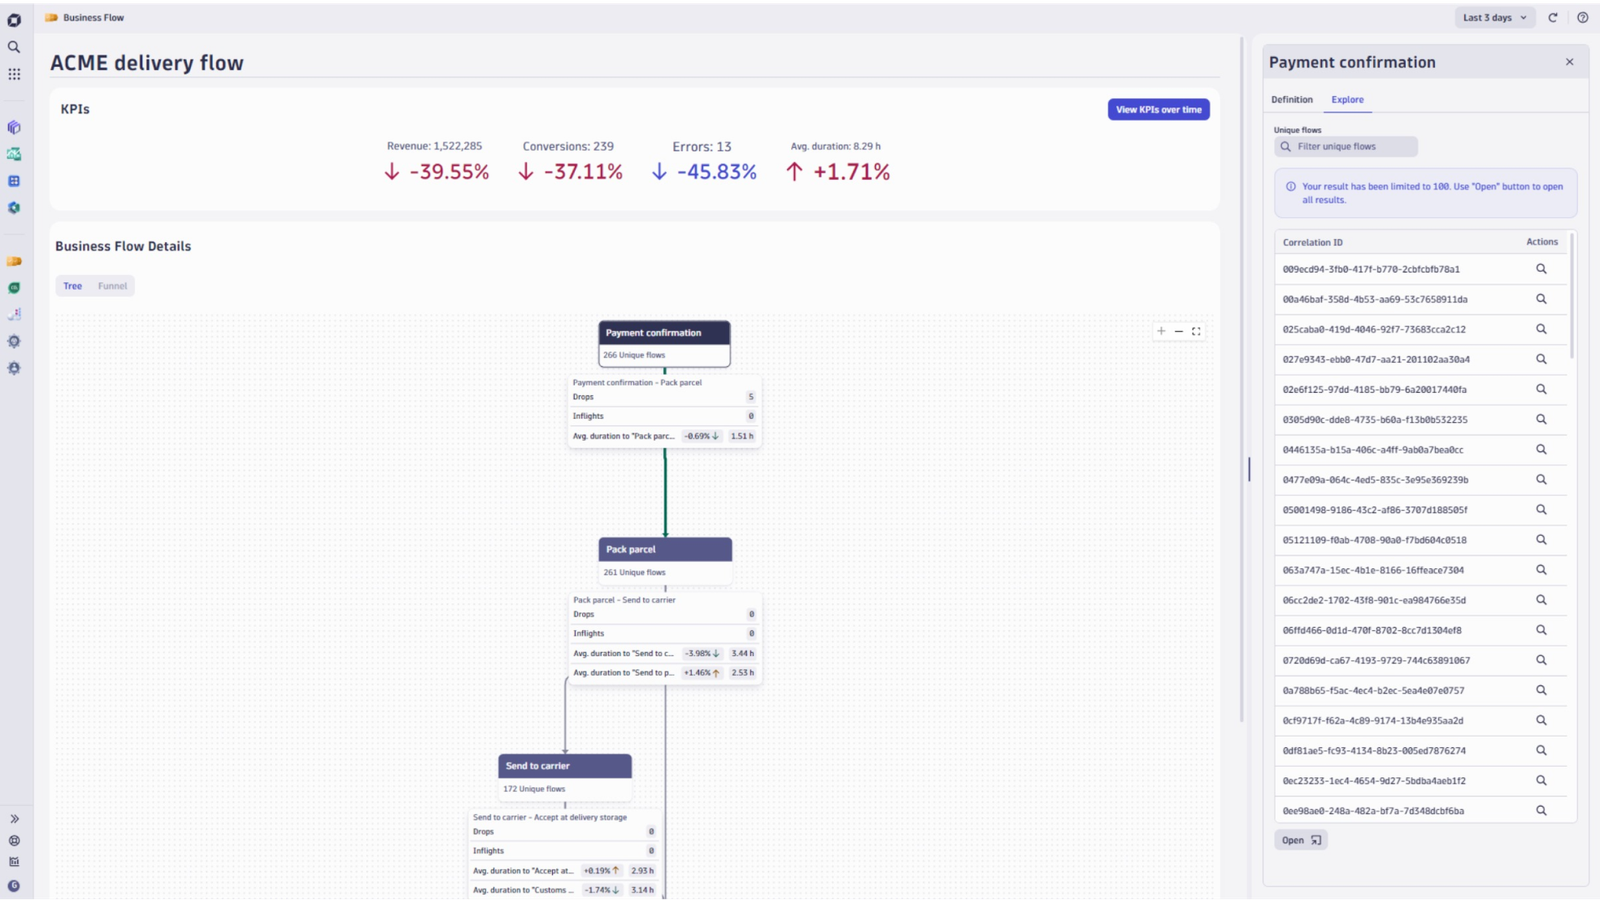Fit flow tree to screen icon

[1196, 331]
